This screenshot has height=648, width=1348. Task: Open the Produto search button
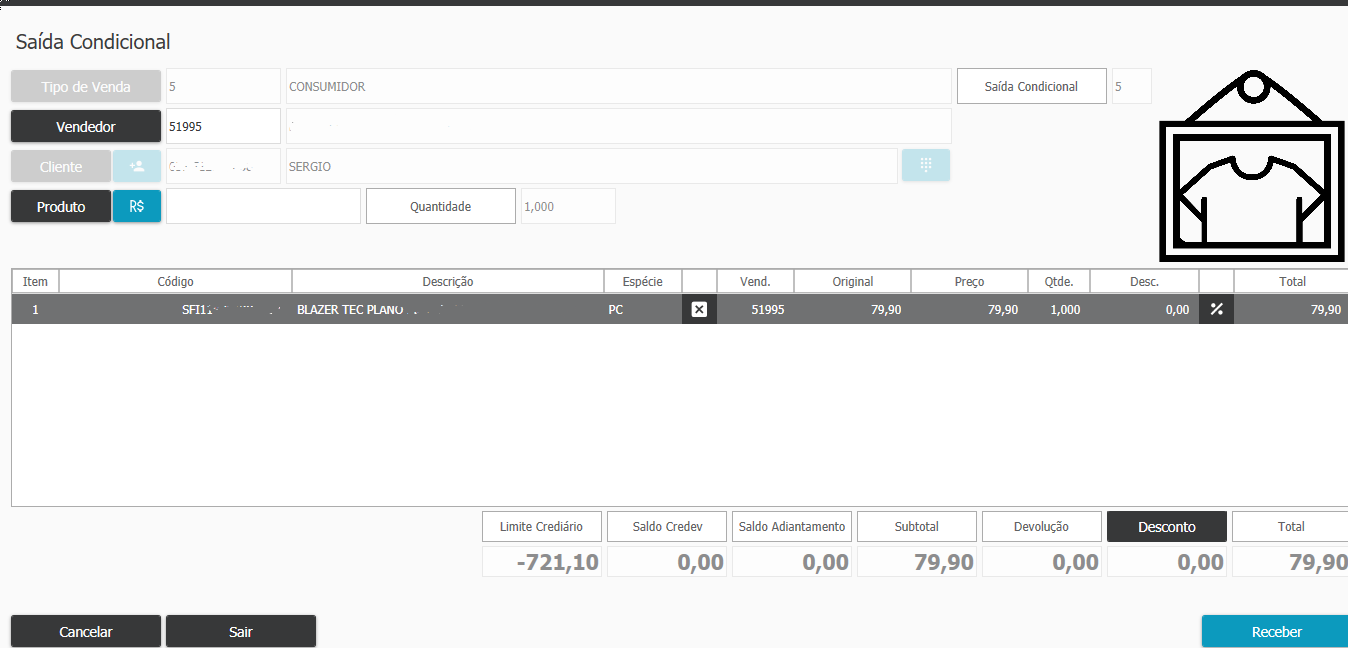tap(61, 206)
